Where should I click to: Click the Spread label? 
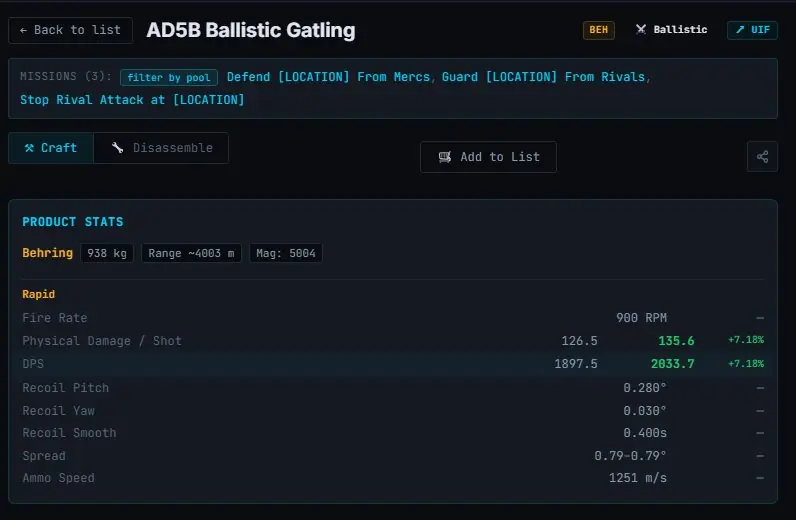[44, 456]
